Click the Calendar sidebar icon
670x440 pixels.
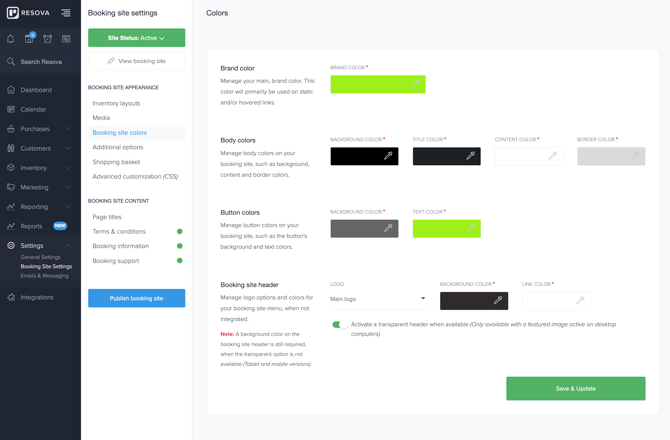pos(11,109)
